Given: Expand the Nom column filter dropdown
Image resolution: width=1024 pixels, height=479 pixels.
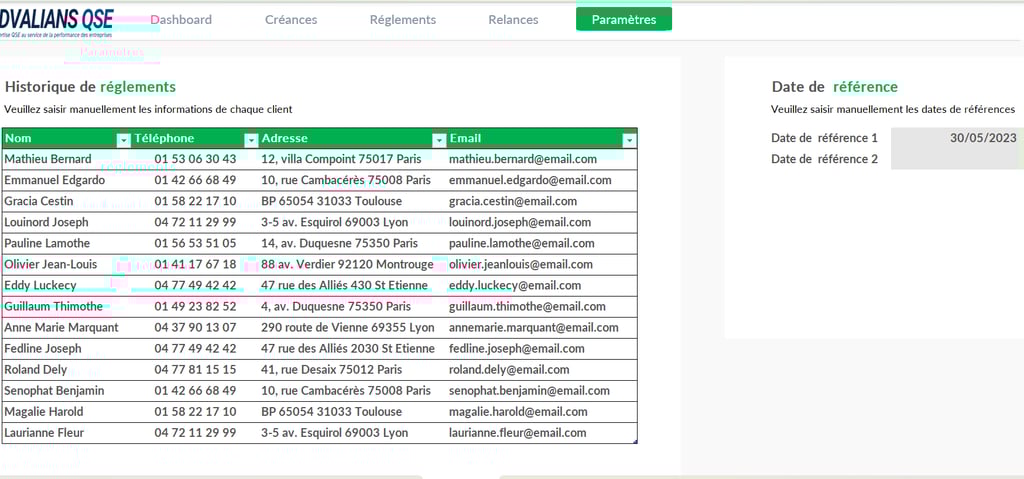Looking at the screenshot, I should point(123,140).
